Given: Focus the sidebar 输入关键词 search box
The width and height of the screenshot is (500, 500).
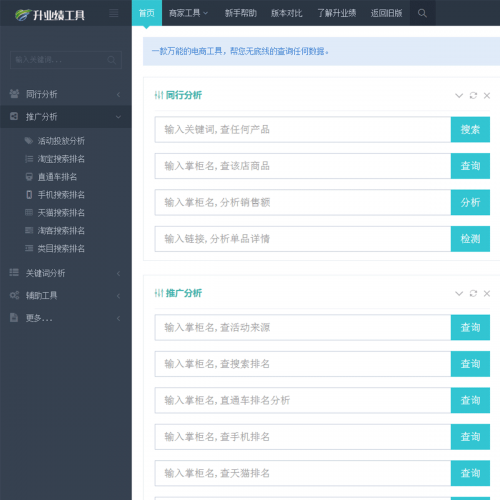Looking at the screenshot, I should click(x=66, y=60).
